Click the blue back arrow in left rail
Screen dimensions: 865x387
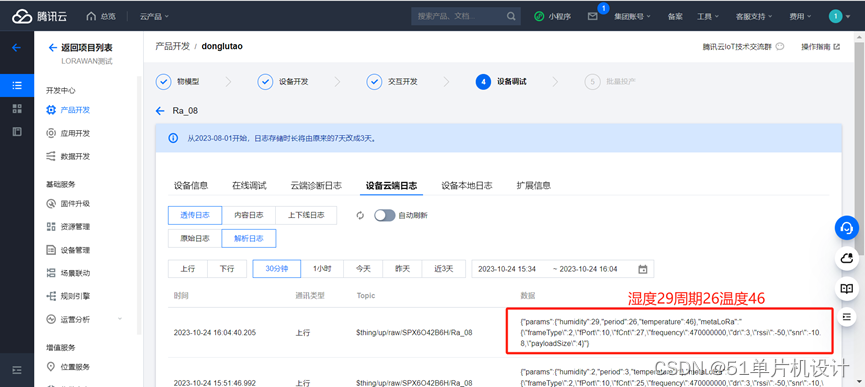click(17, 47)
